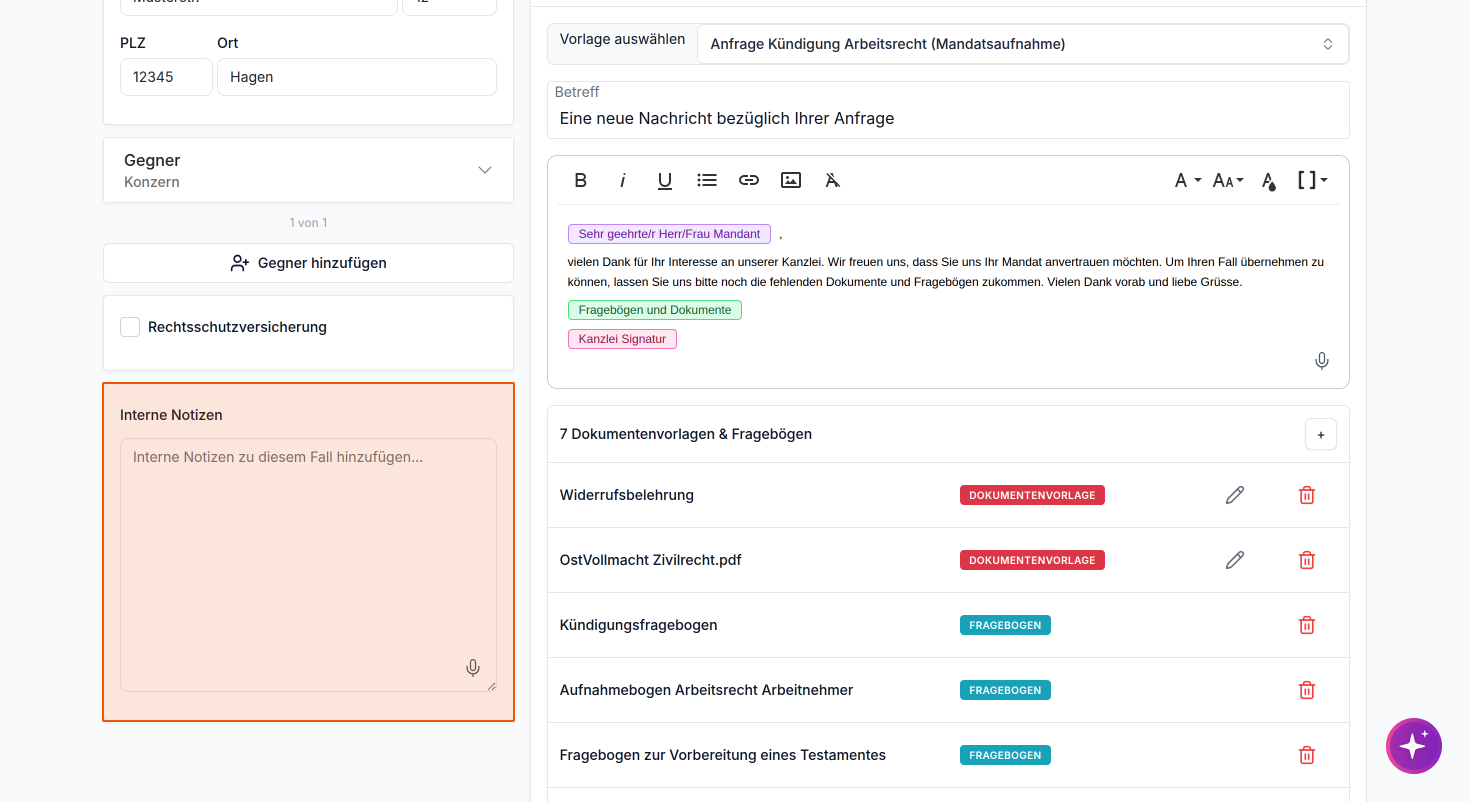
Task: Click the Dokumentenvorlage badge for Widerrufsbelehrung
Action: 1032,495
